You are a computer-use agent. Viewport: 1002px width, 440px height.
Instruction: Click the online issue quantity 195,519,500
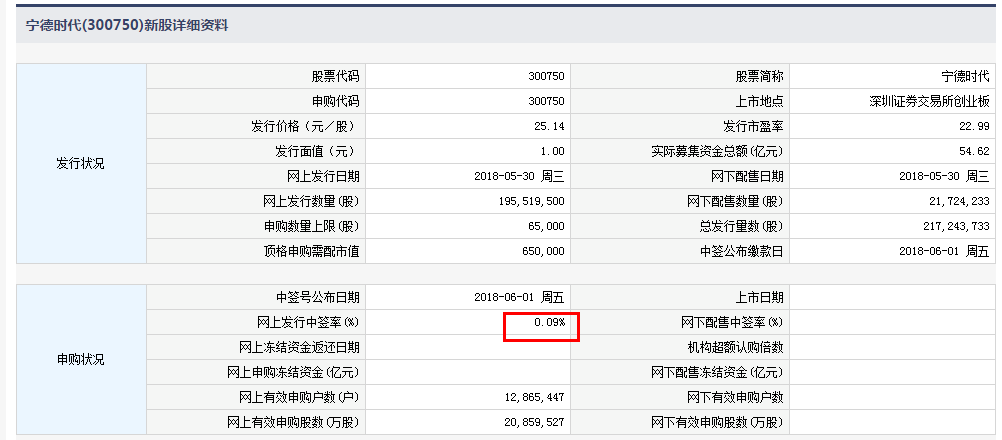(x=532, y=202)
